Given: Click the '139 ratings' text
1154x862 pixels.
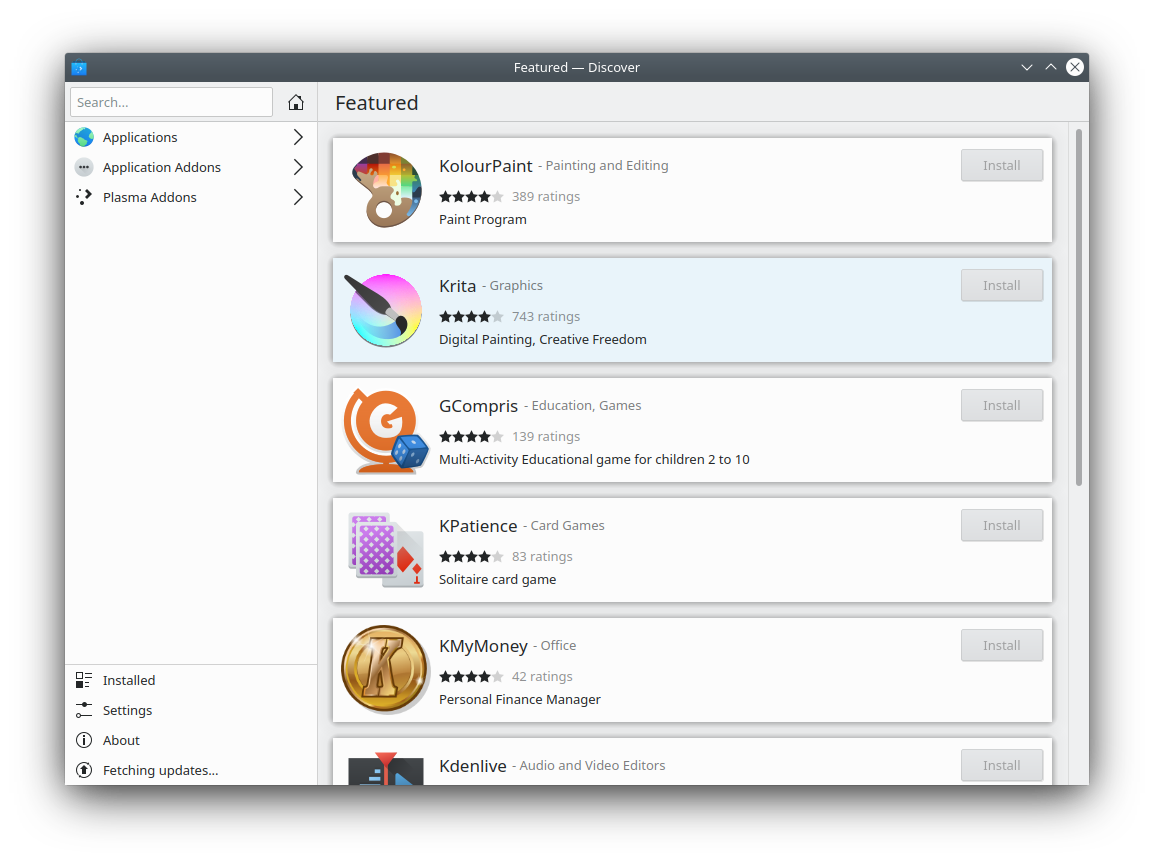Looking at the screenshot, I should click(546, 437).
